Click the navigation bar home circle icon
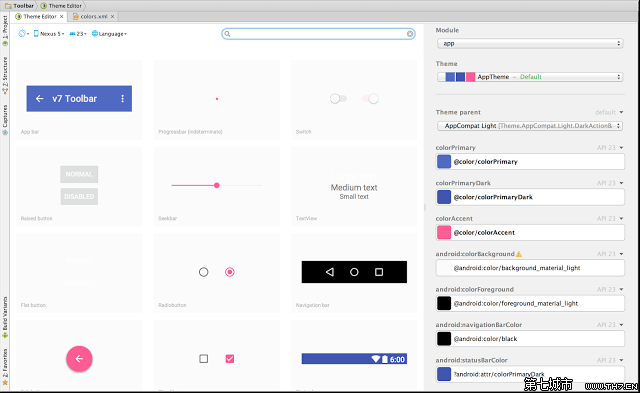 (x=354, y=272)
